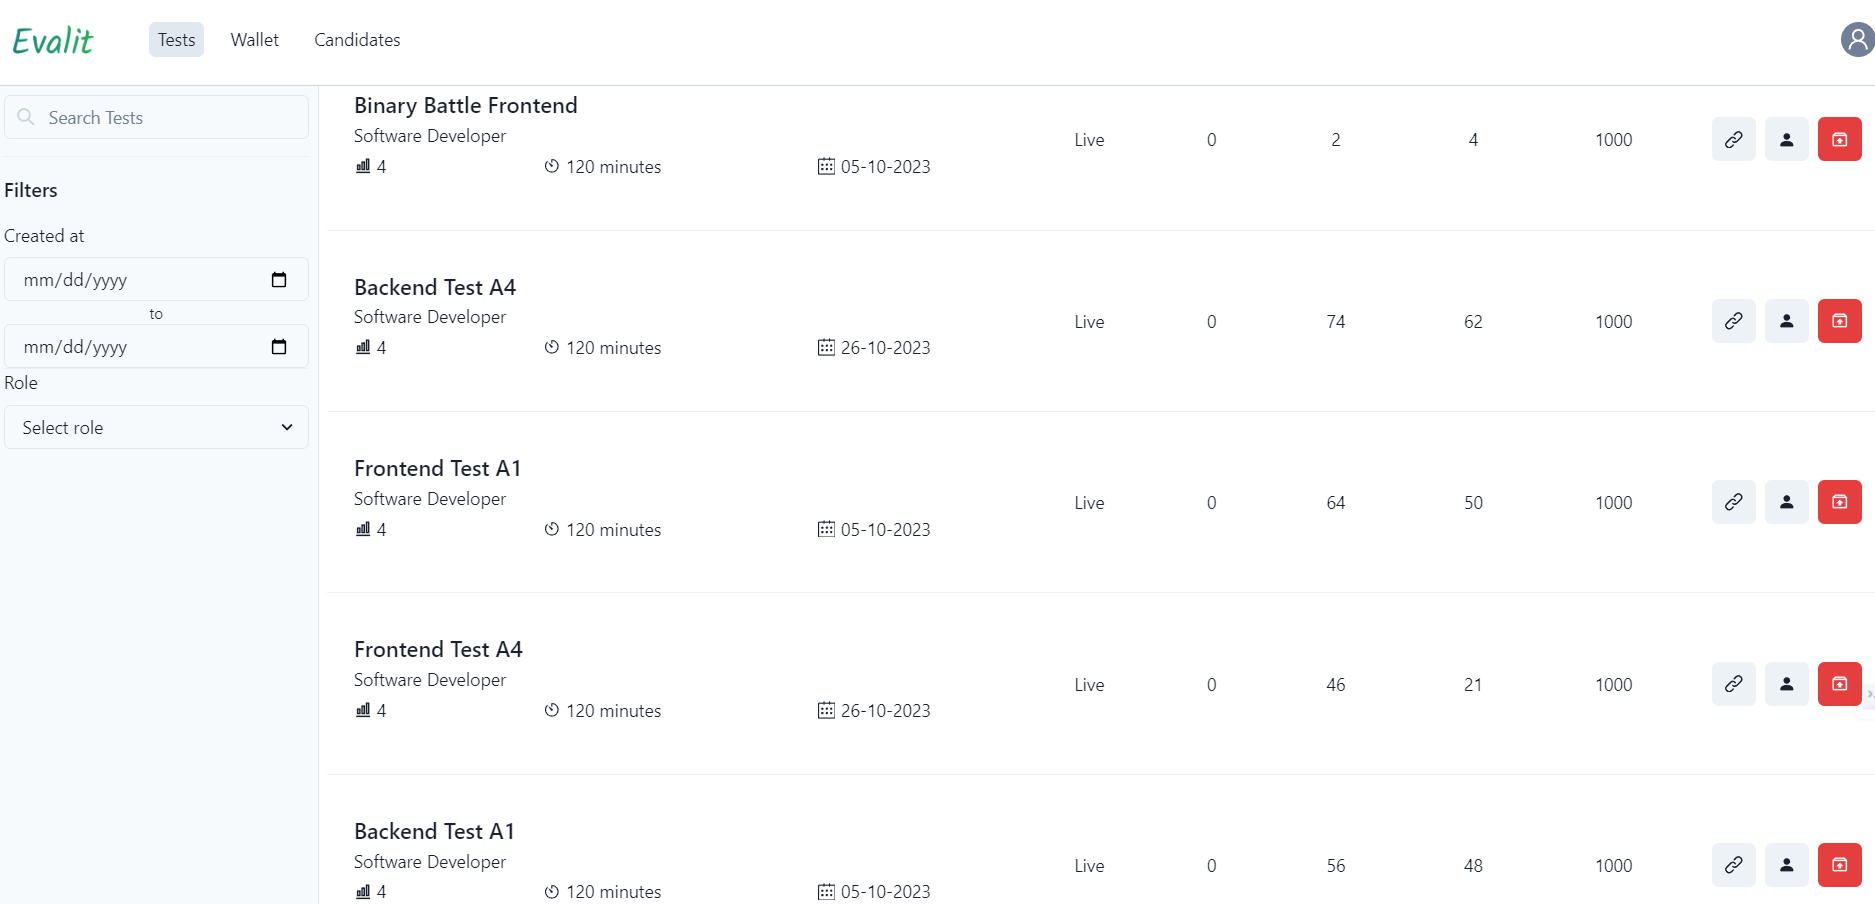Open candidates icon for Frontend Test A4

[x=1786, y=684]
